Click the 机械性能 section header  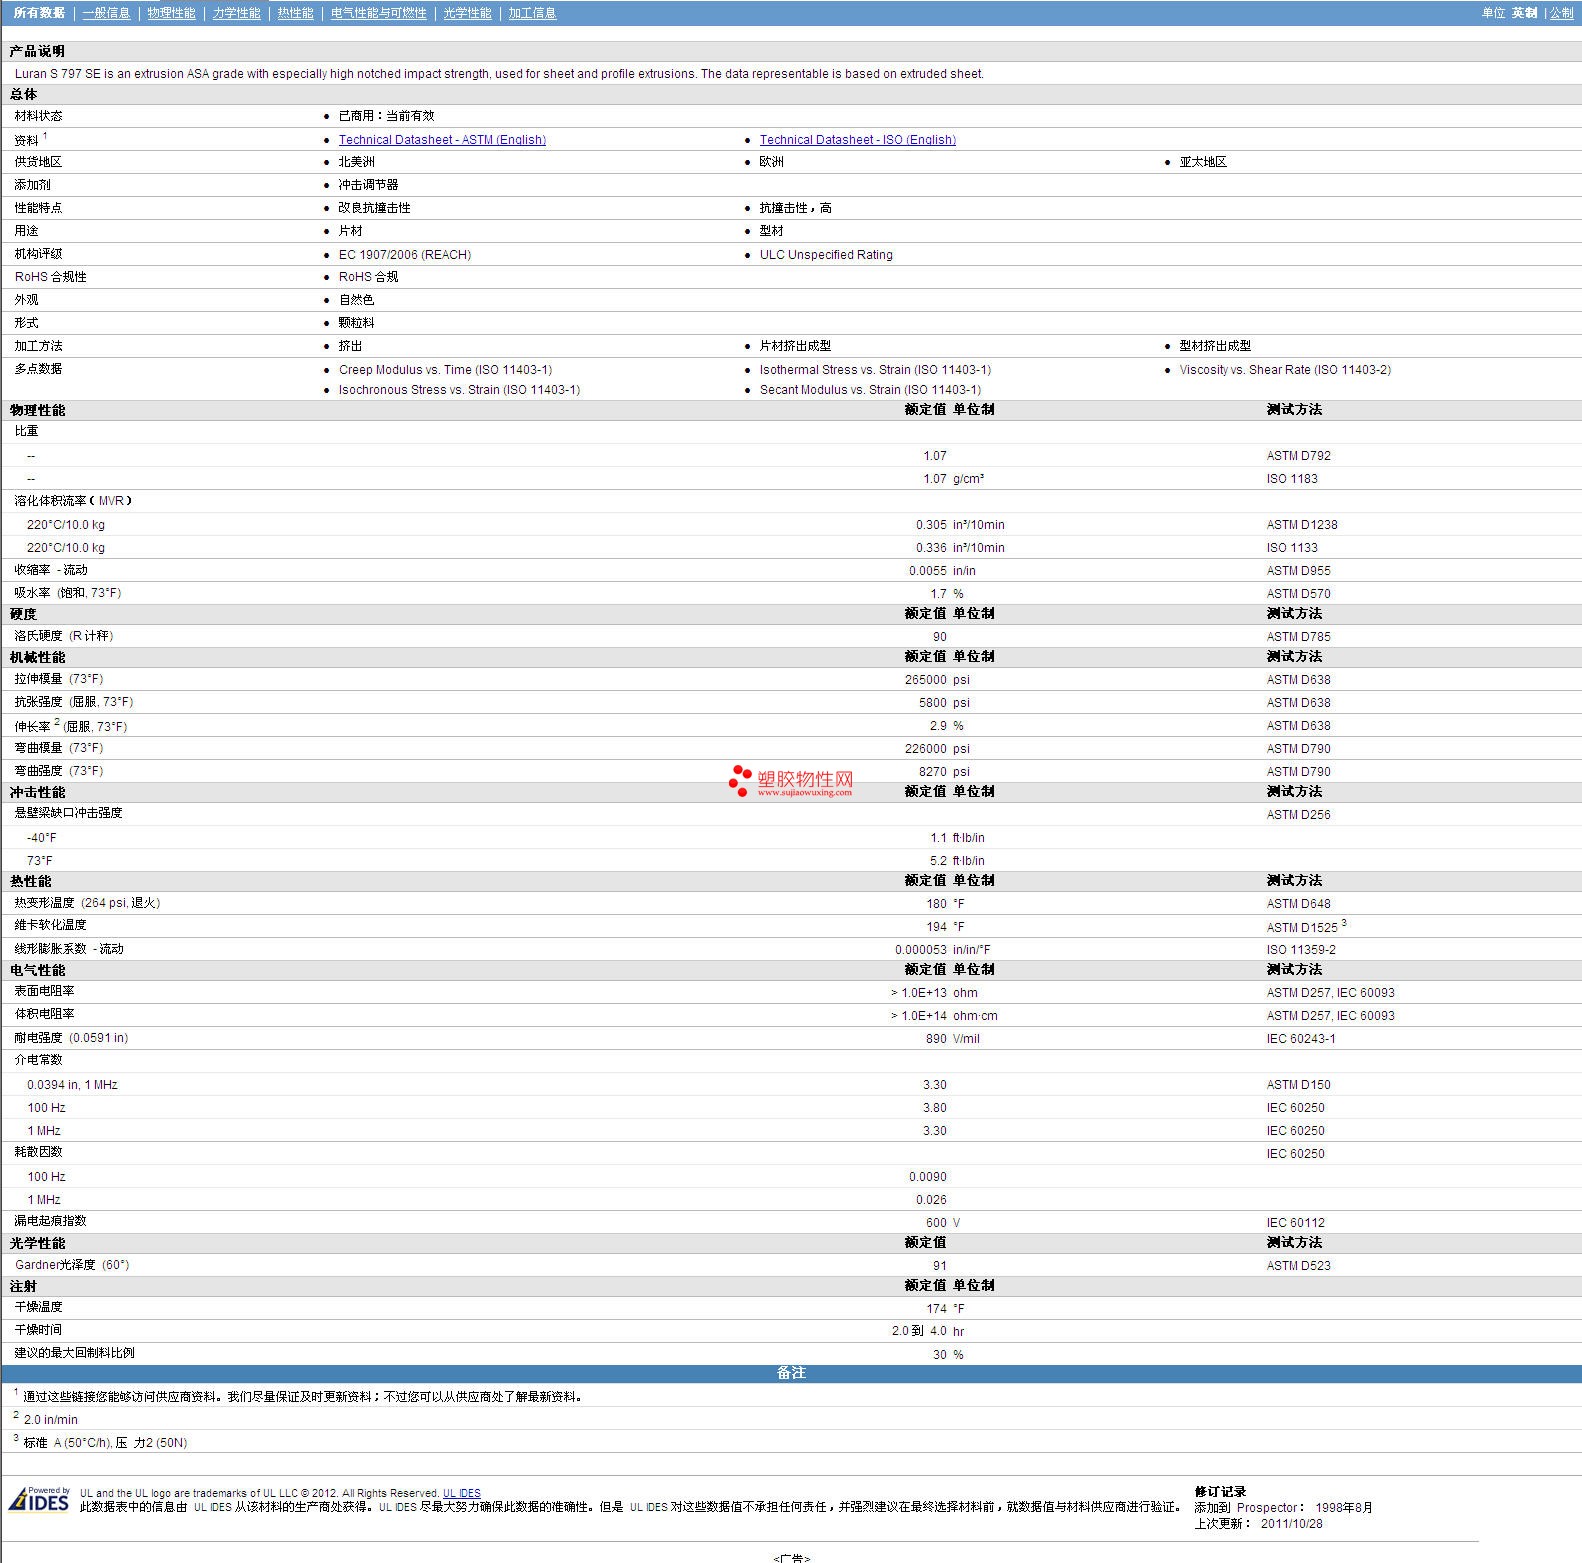[37, 657]
